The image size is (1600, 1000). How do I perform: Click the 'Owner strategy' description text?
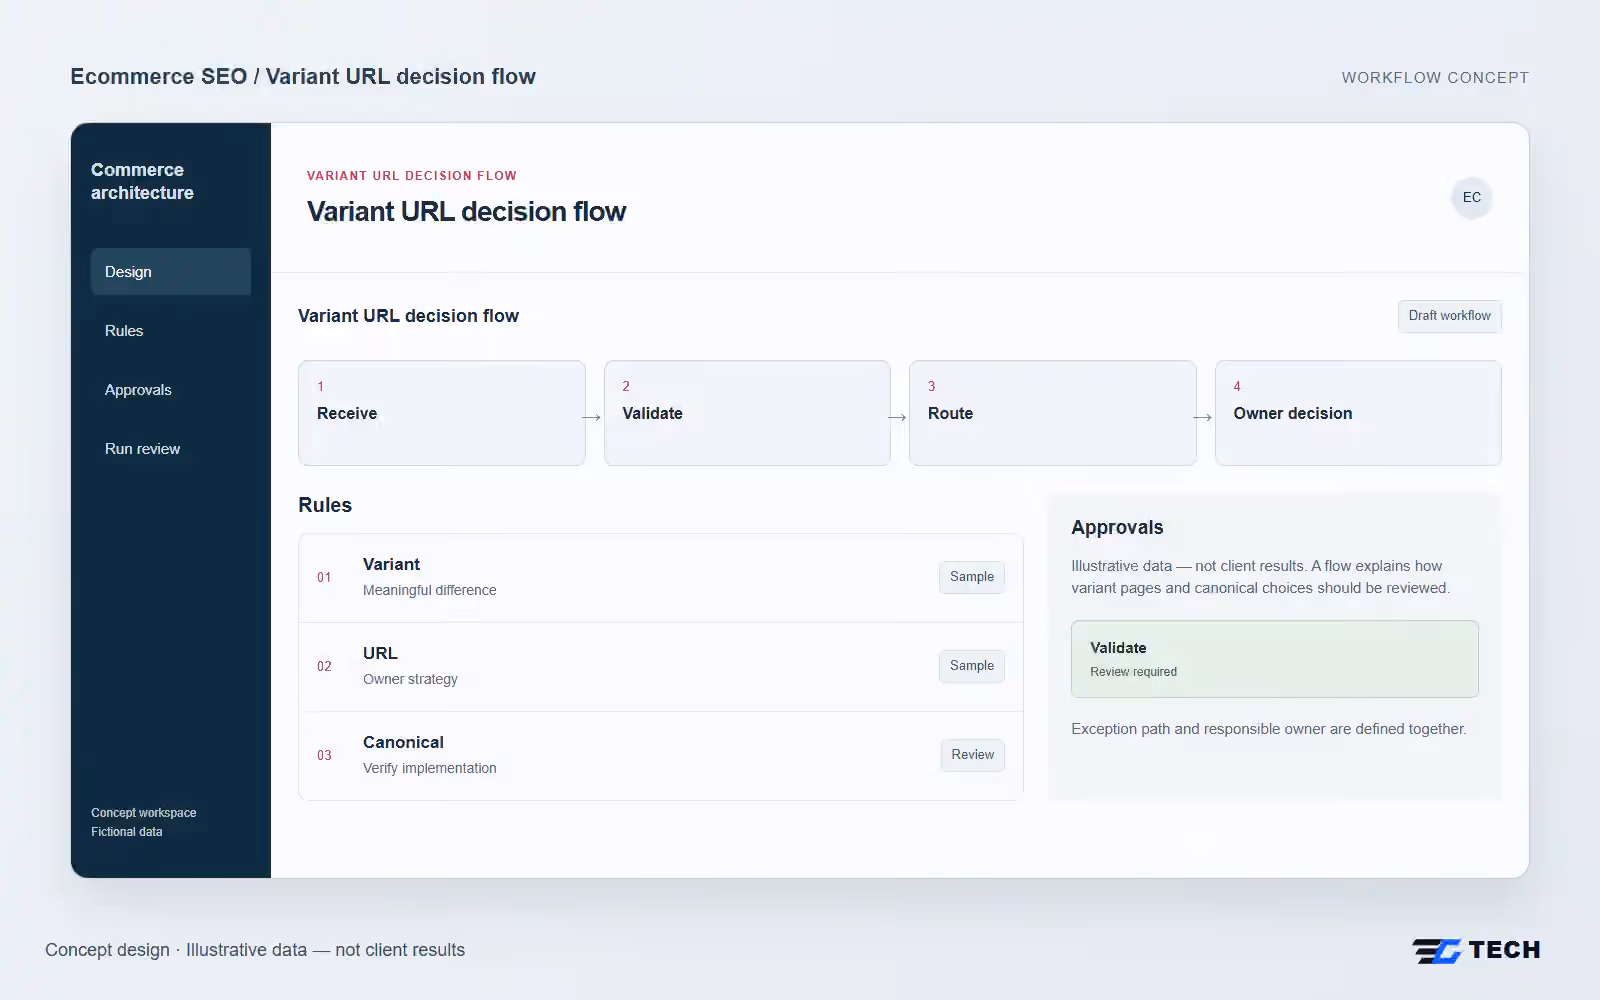[x=410, y=679]
